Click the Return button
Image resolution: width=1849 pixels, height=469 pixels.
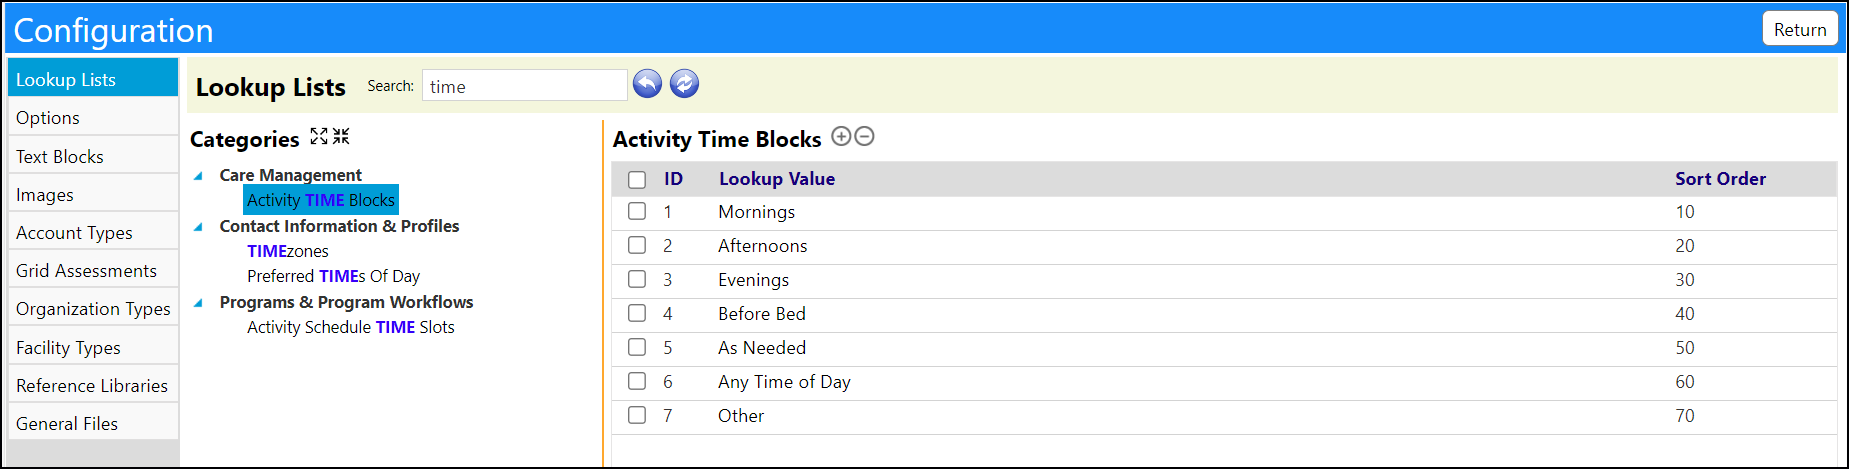click(x=1800, y=29)
